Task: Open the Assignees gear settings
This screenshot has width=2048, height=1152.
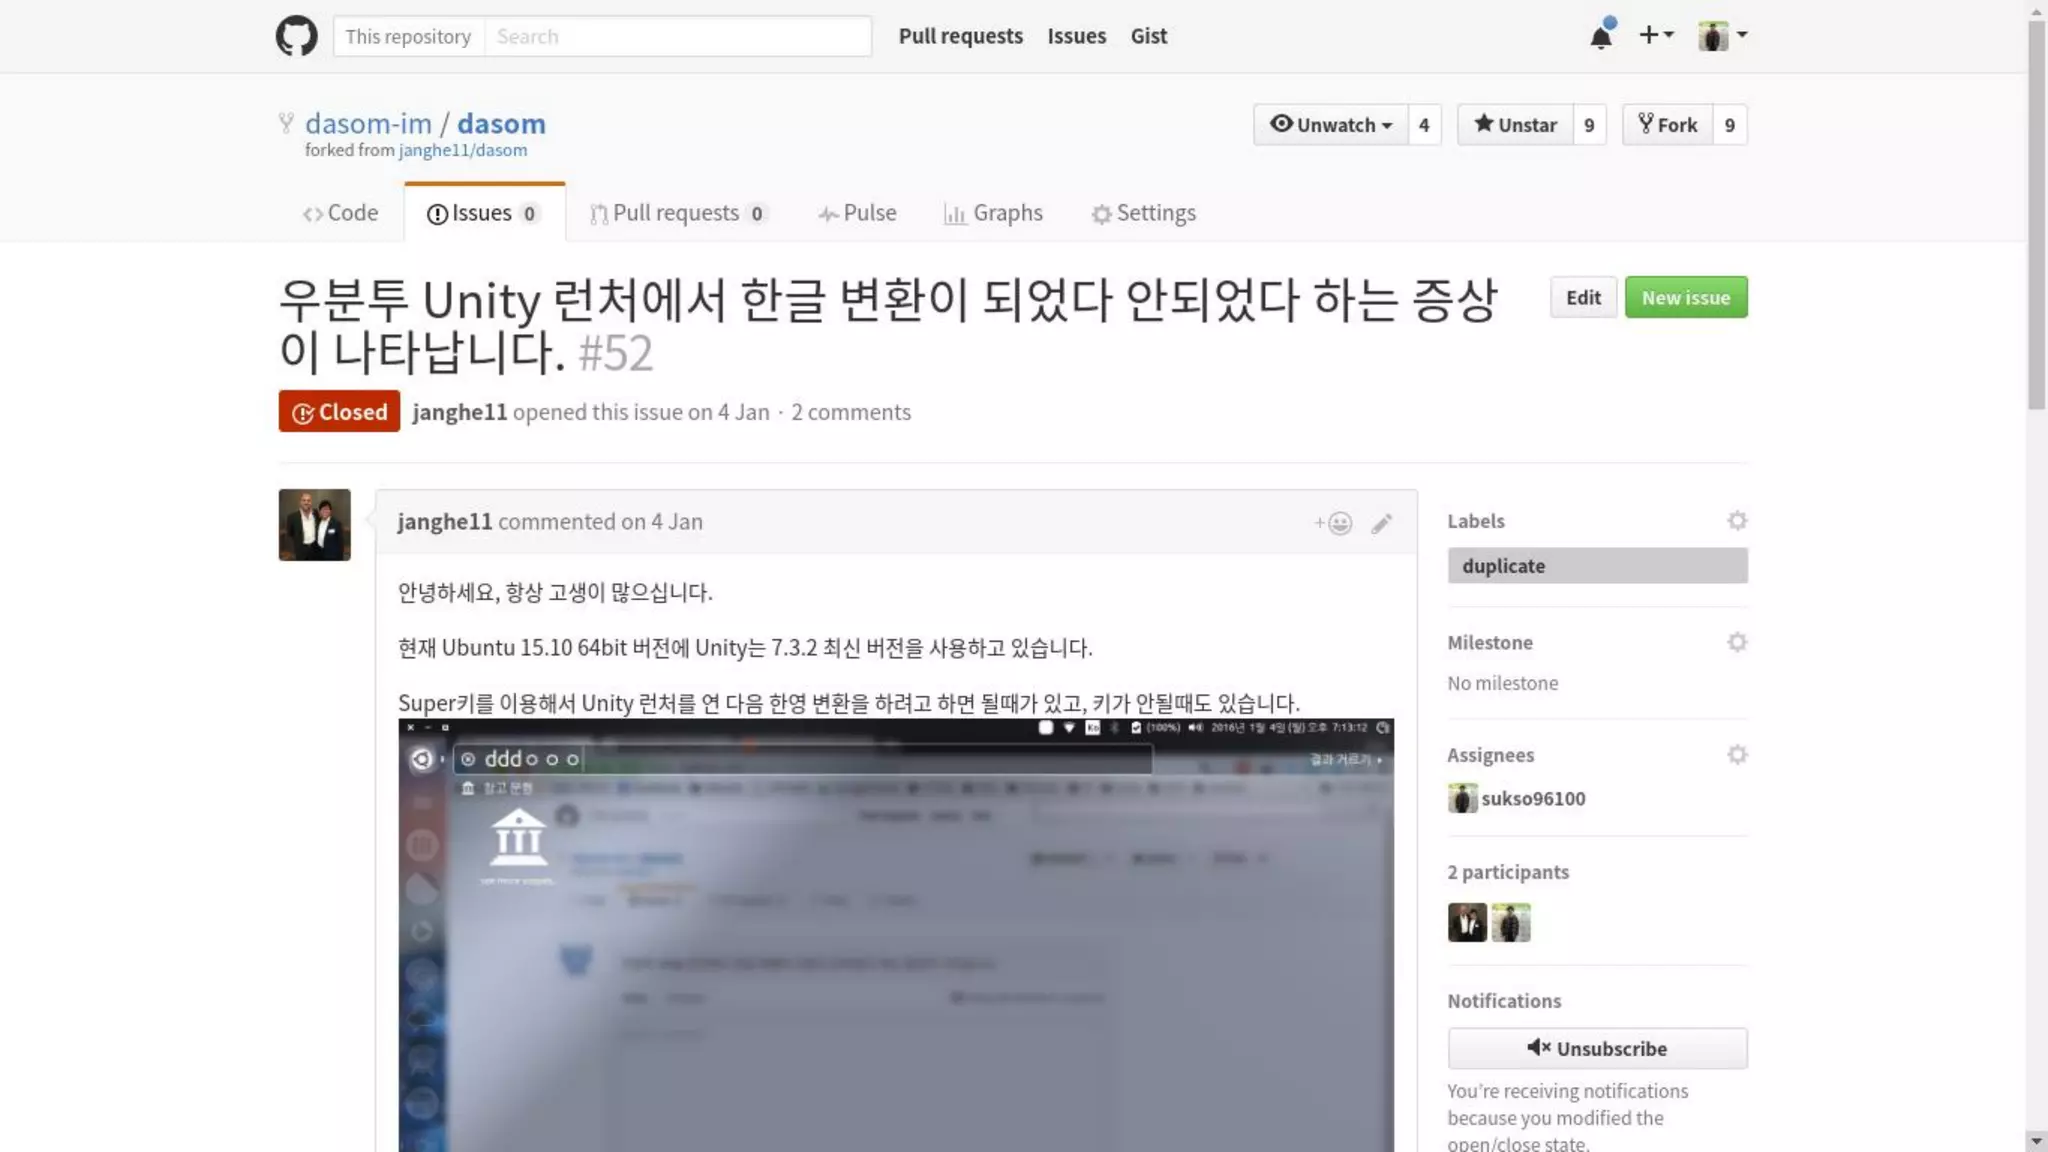Action: coord(1737,755)
